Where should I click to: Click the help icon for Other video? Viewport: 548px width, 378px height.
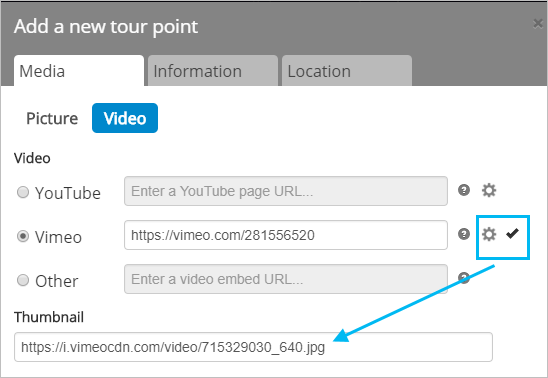point(464,278)
